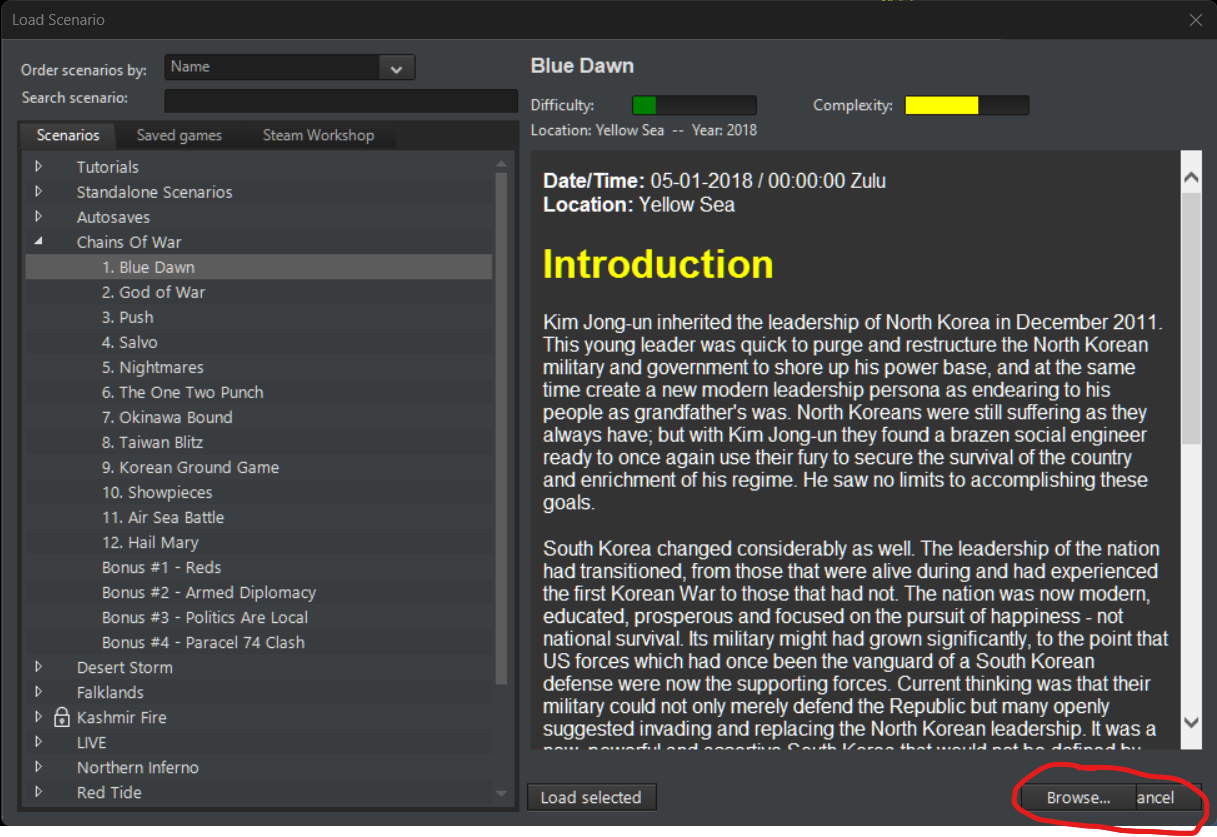This screenshot has height=837, width=1217.
Task: Select Bonus #4 - Paracel 74 Clash scenario
Action: point(258,642)
